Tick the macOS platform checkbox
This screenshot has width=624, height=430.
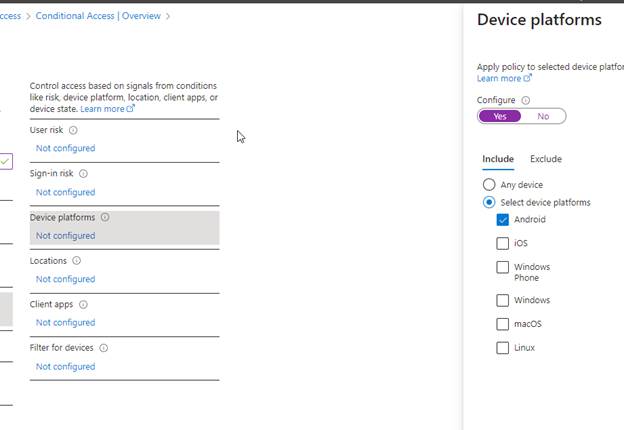point(502,324)
